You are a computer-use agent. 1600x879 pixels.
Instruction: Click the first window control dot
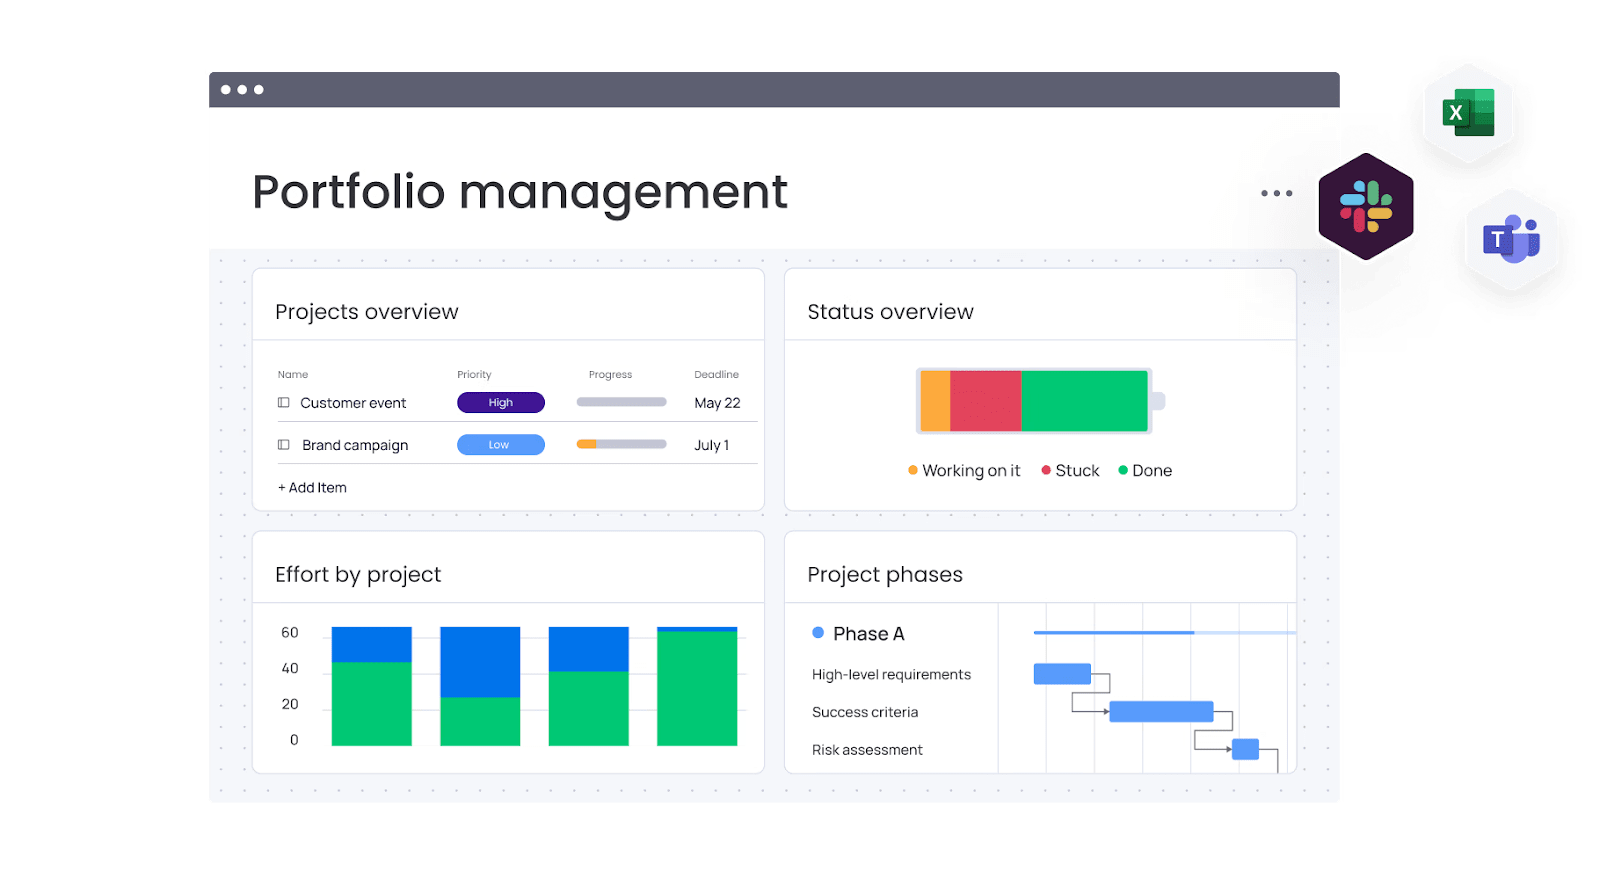(x=226, y=90)
